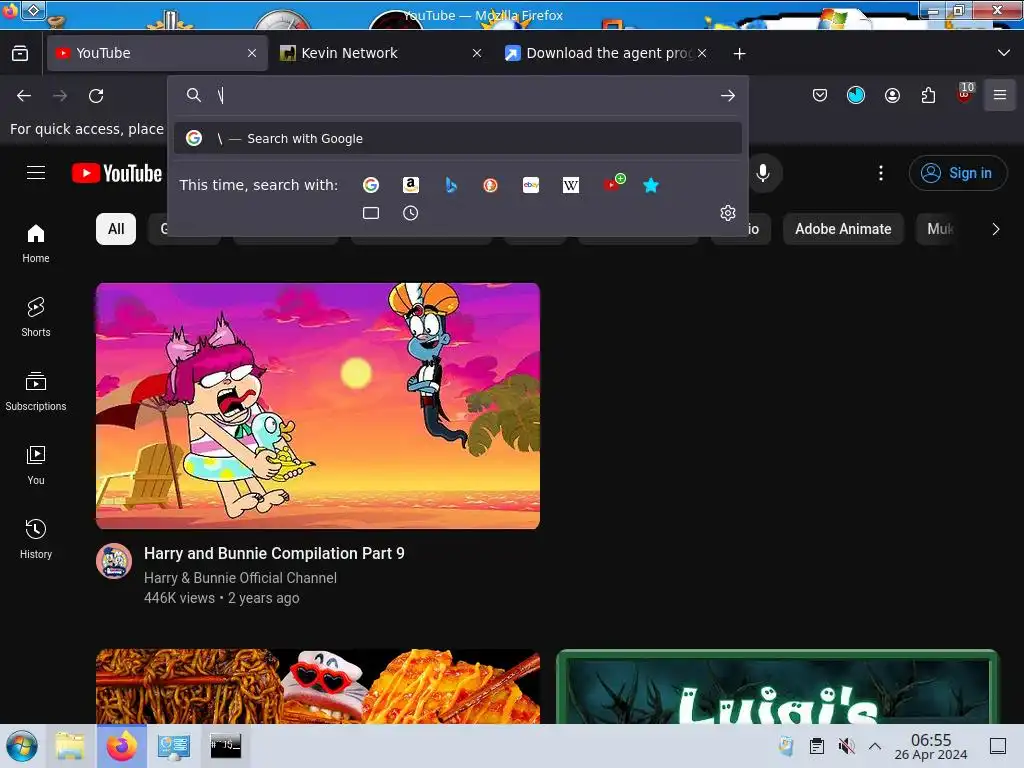Search in history clock icon
The image size is (1024, 768).
411,213
